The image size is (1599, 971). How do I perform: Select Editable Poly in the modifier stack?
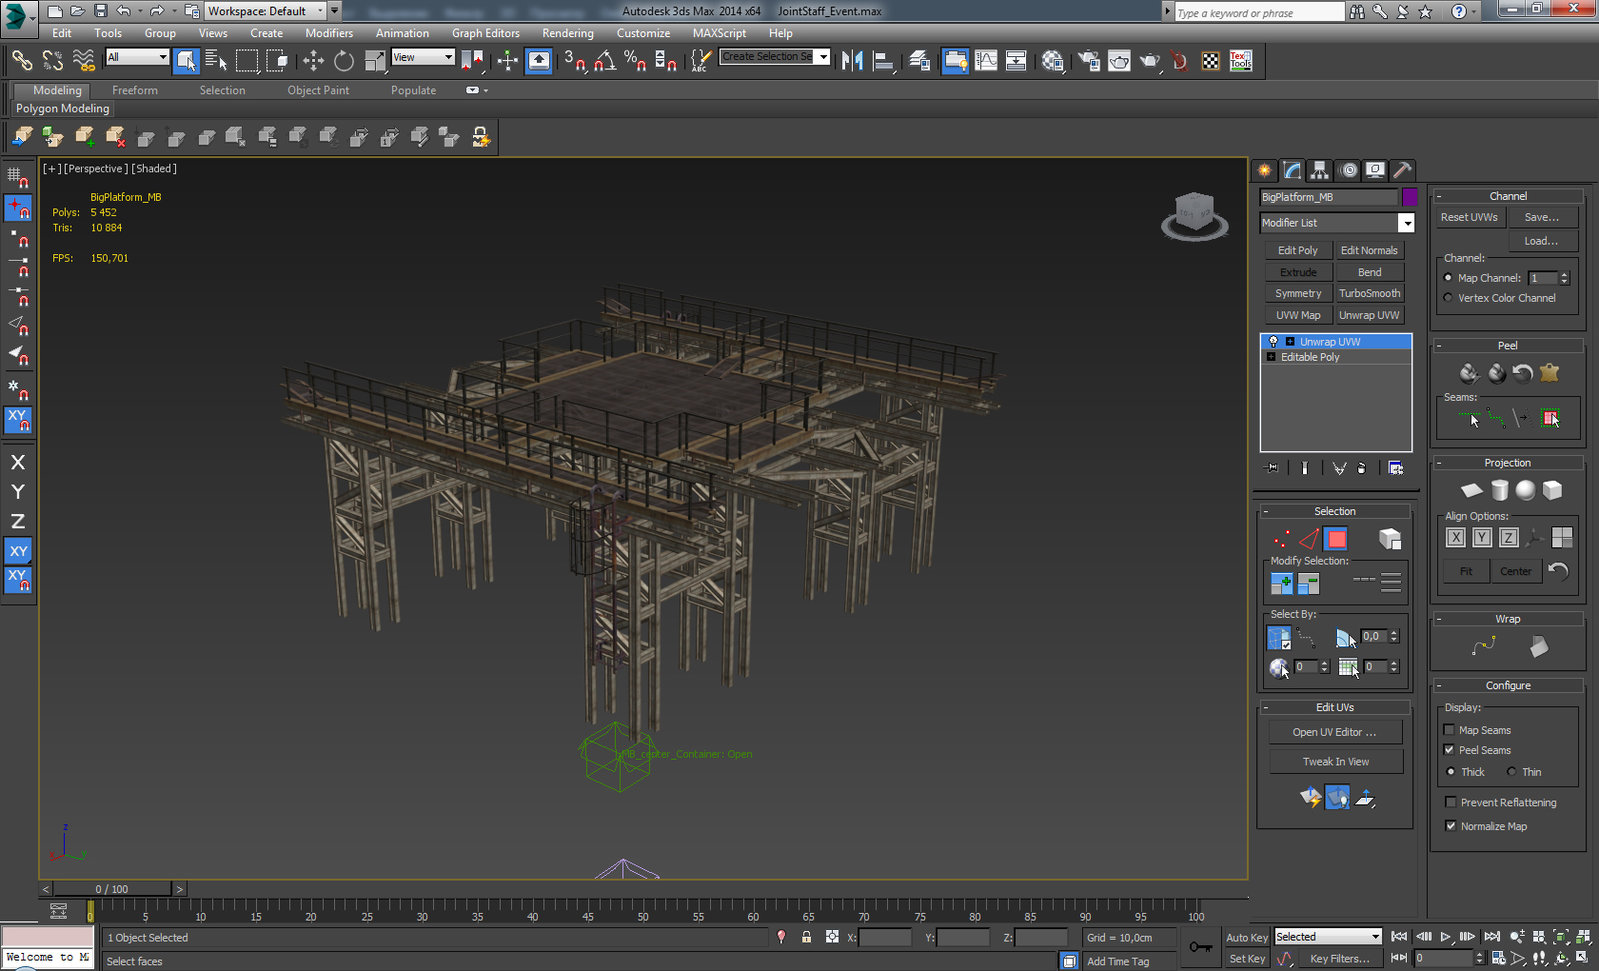[x=1310, y=357]
